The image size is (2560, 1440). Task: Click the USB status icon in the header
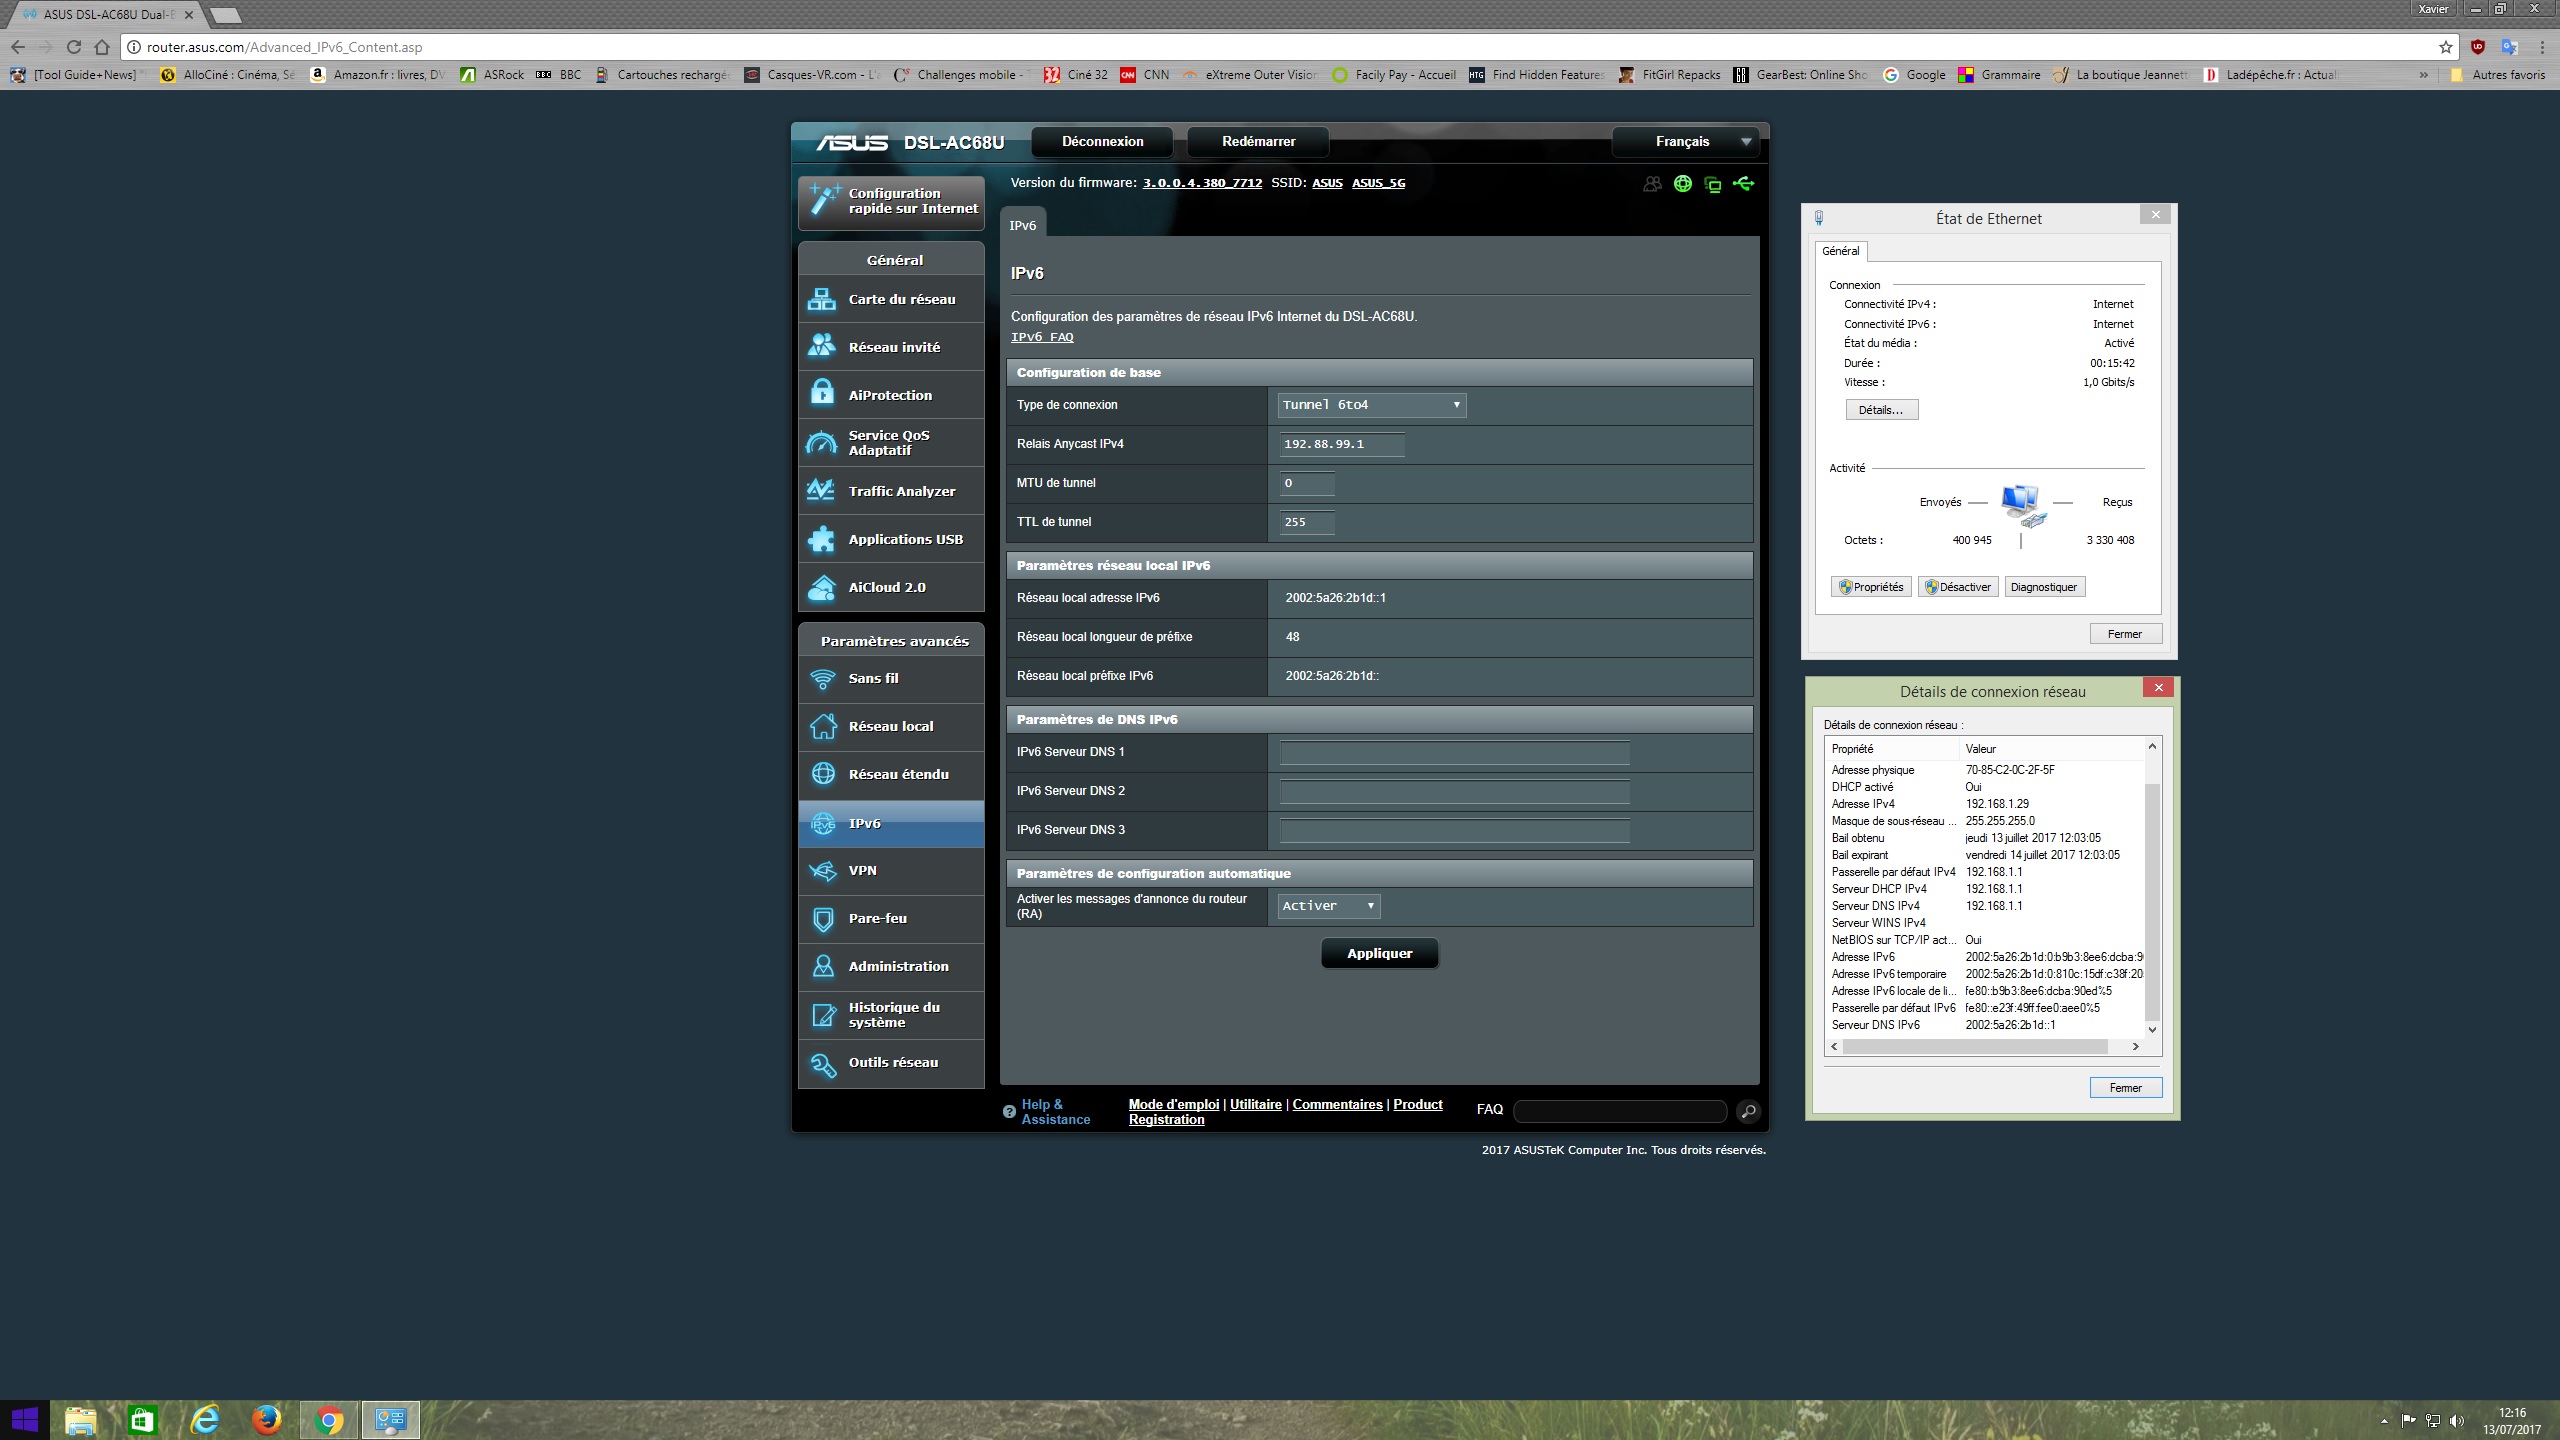pyautogui.click(x=1744, y=184)
